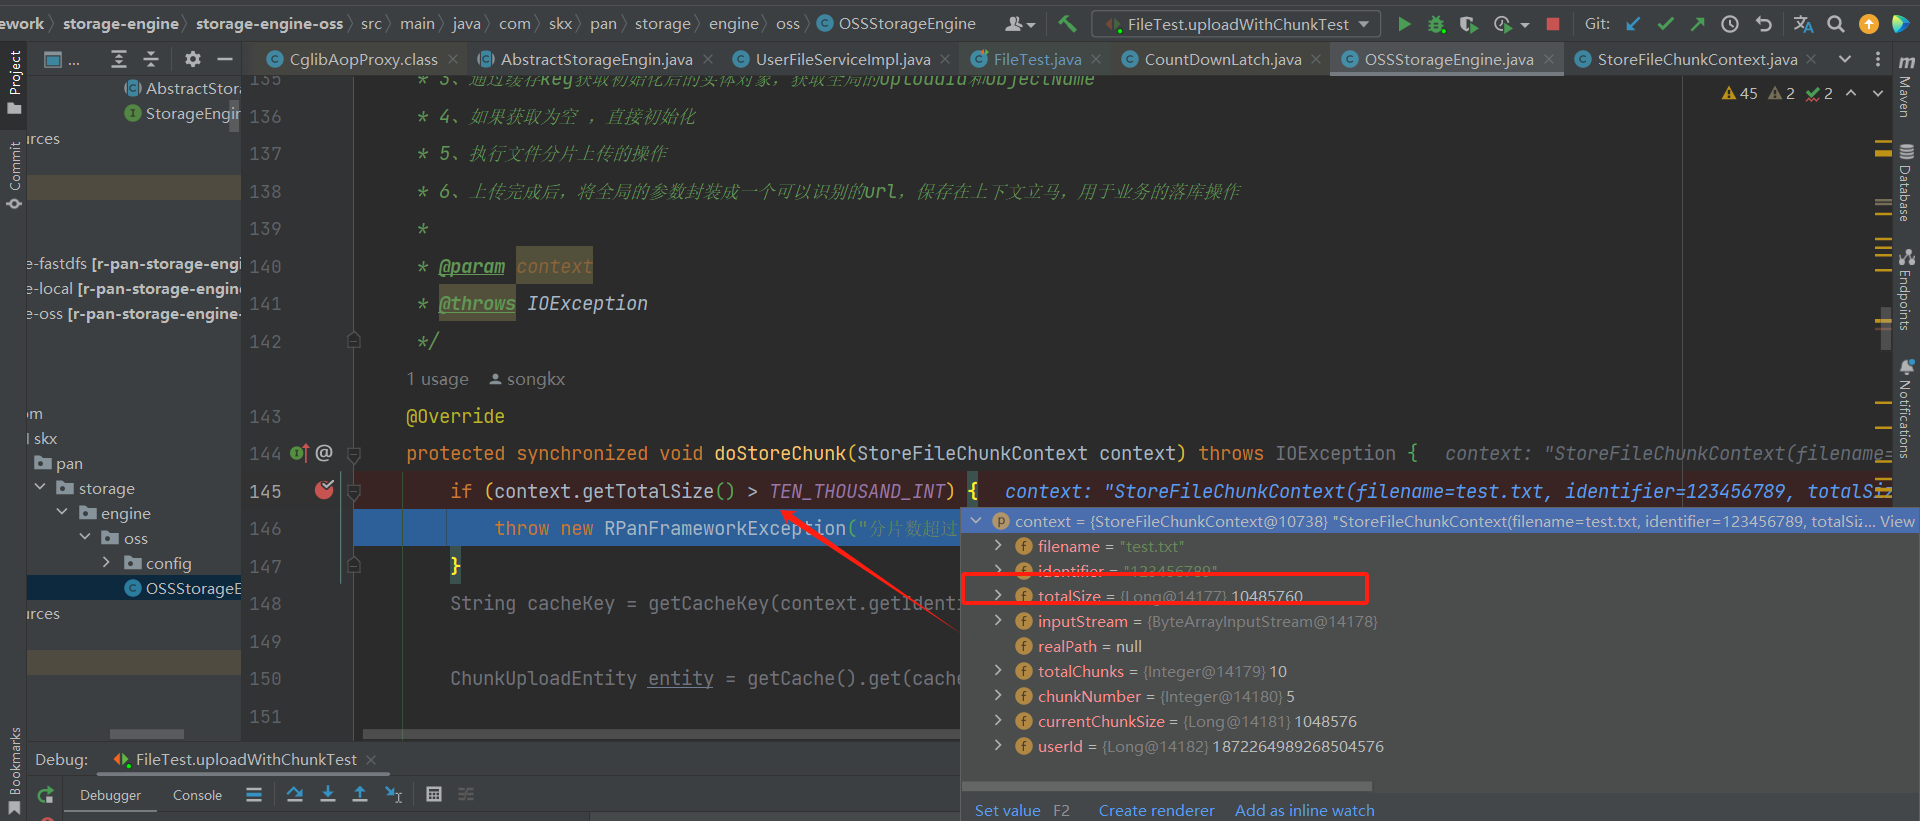1920x821 pixels.
Task: Click the @throws Javadoc tag
Action: tap(477, 303)
